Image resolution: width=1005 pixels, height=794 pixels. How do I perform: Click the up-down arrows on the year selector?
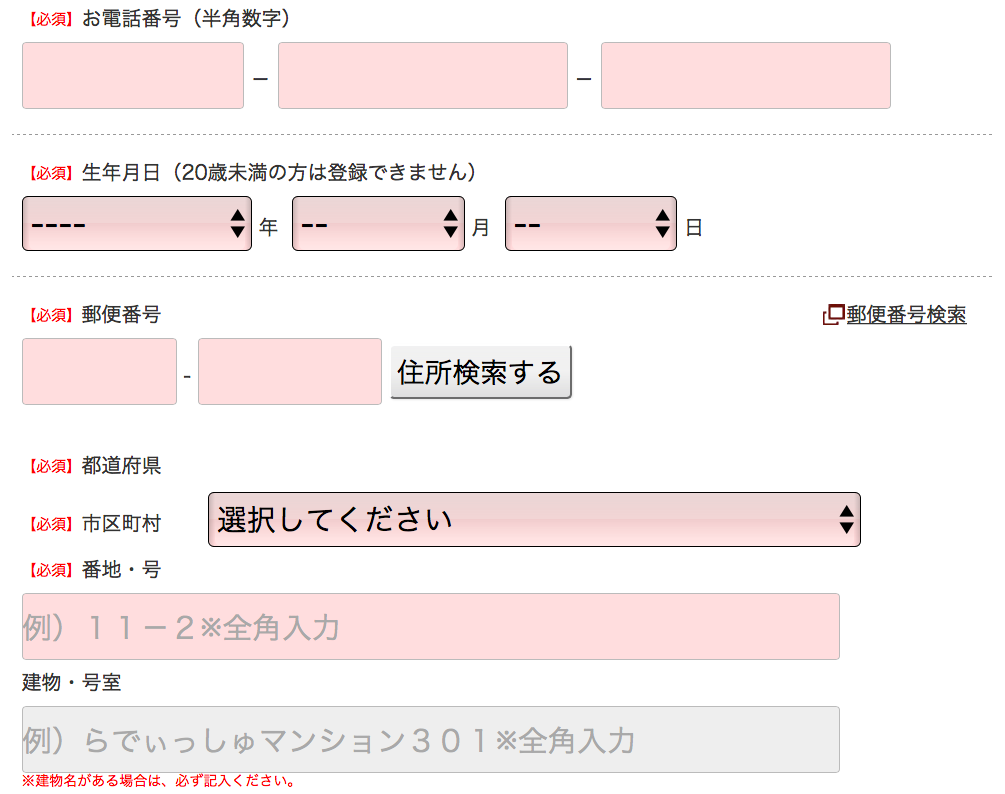[237, 224]
